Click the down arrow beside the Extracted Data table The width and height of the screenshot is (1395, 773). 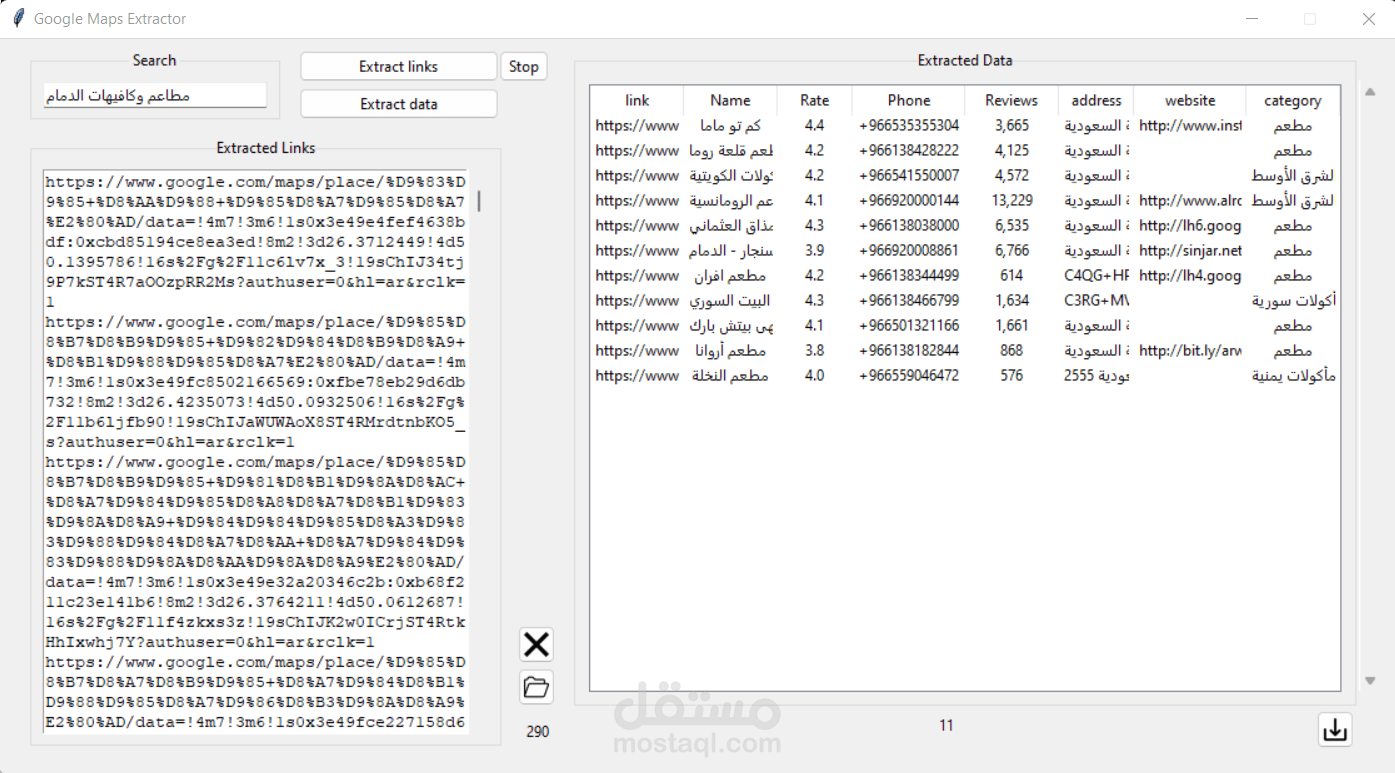point(1369,681)
